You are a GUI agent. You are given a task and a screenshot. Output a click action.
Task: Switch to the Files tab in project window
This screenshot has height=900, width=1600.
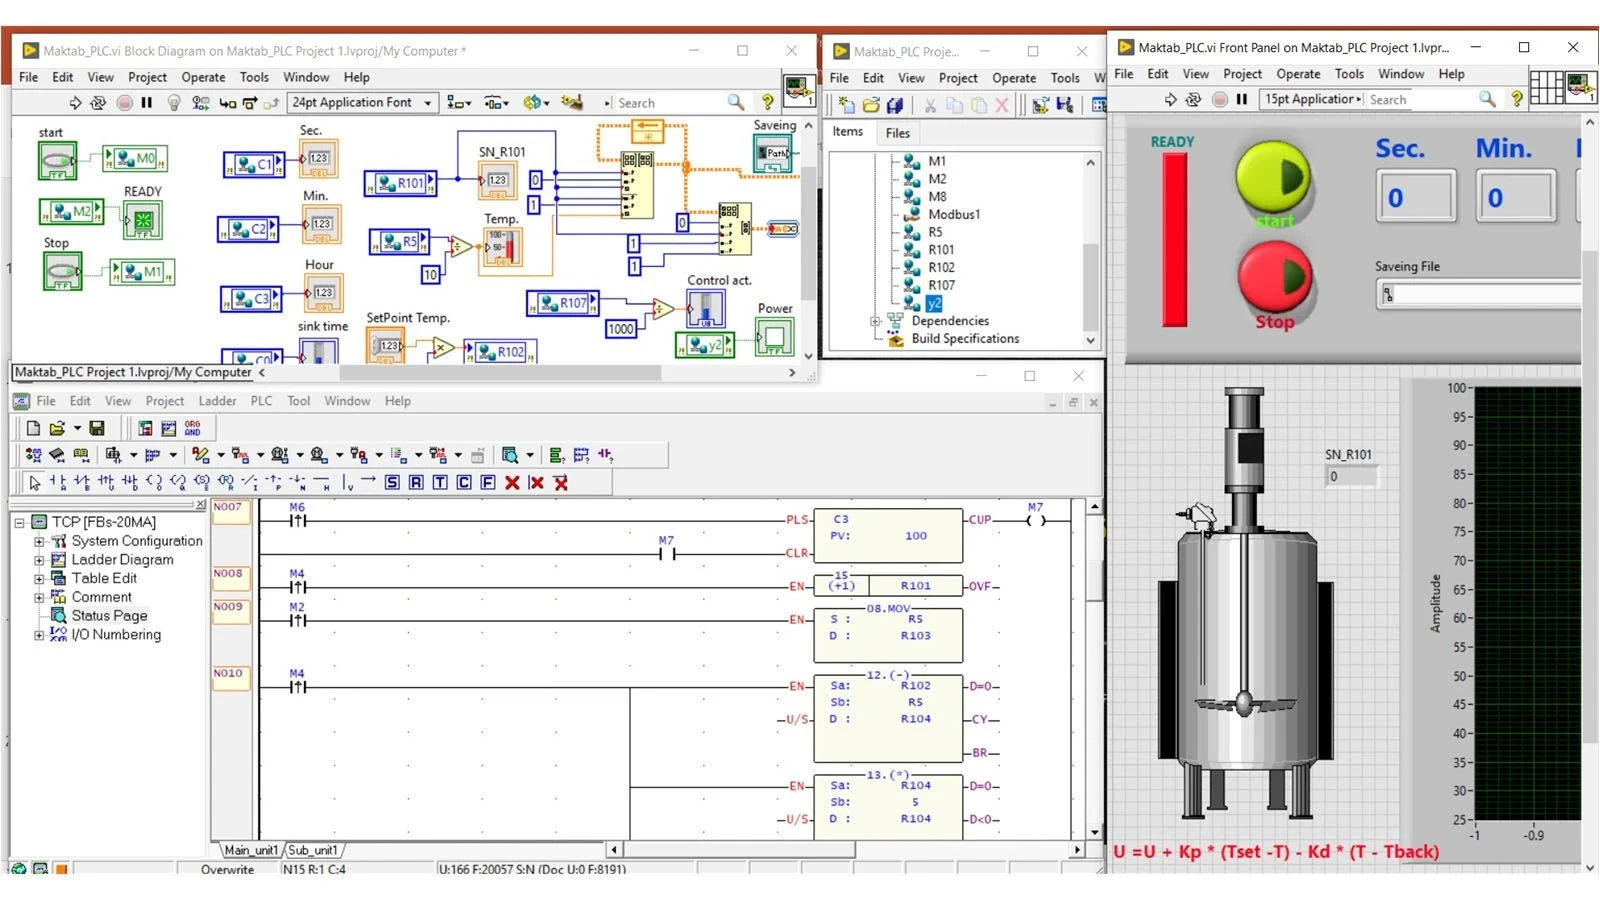point(897,133)
